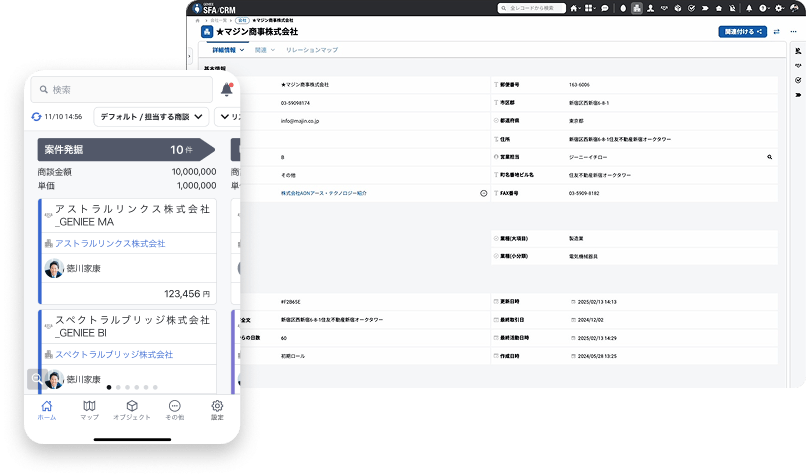This screenshot has width=806, height=476.
Task: Open the handshake deals icon in toolbar
Action: point(664,8)
